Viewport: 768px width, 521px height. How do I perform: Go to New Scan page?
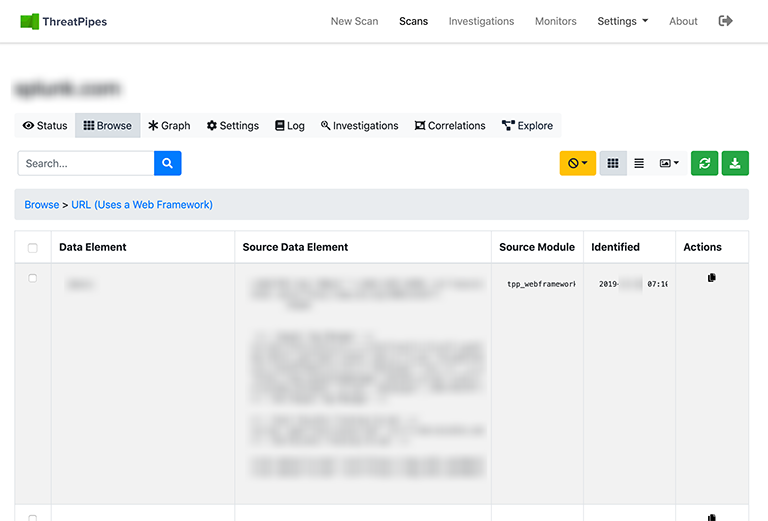(354, 21)
